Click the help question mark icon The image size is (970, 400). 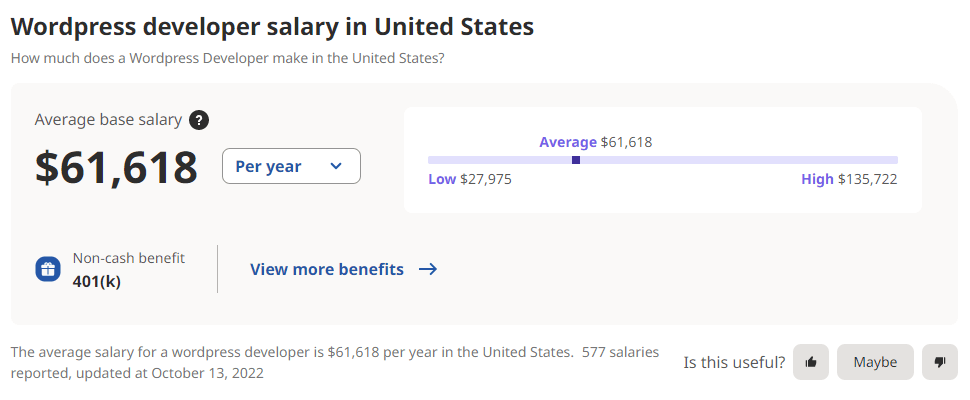199,120
